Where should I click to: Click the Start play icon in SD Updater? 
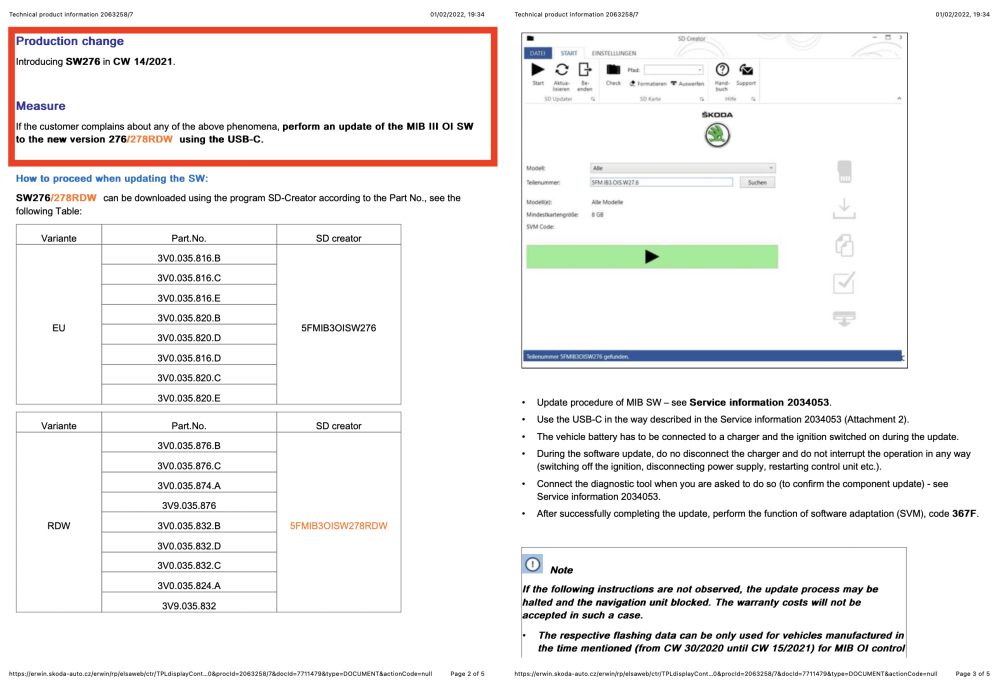(x=538, y=70)
